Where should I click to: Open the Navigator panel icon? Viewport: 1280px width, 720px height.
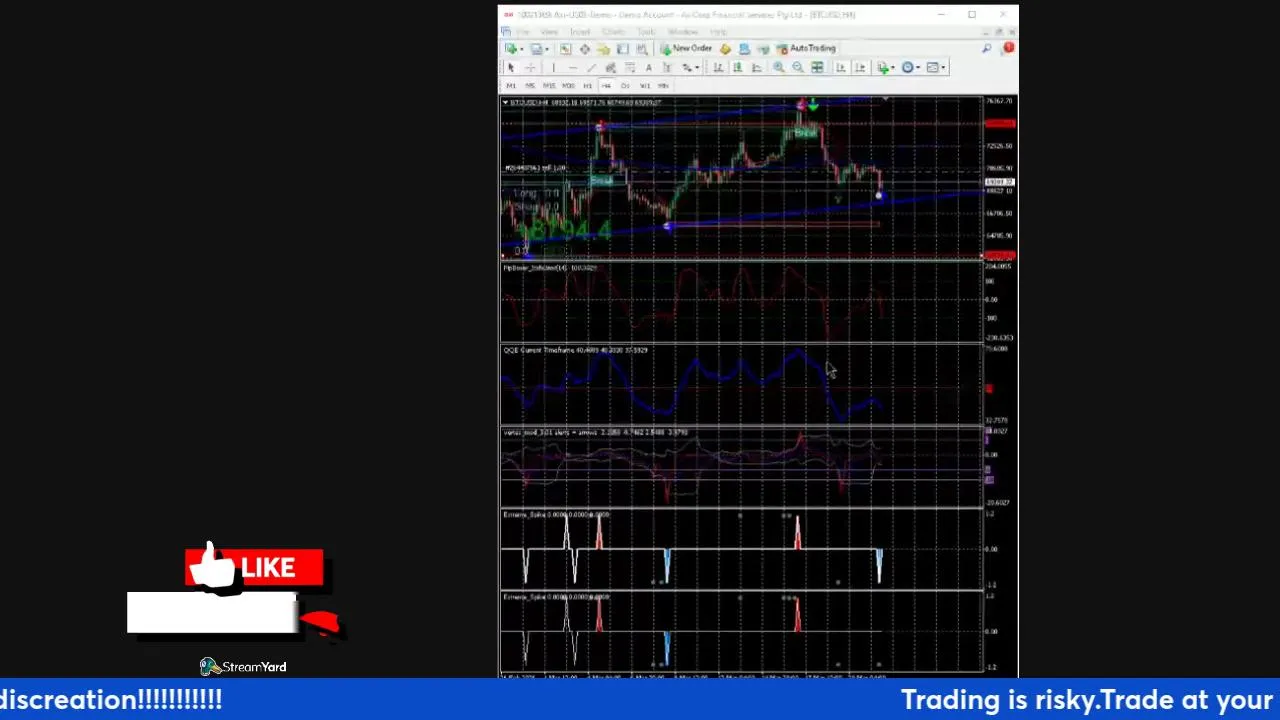tap(604, 49)
